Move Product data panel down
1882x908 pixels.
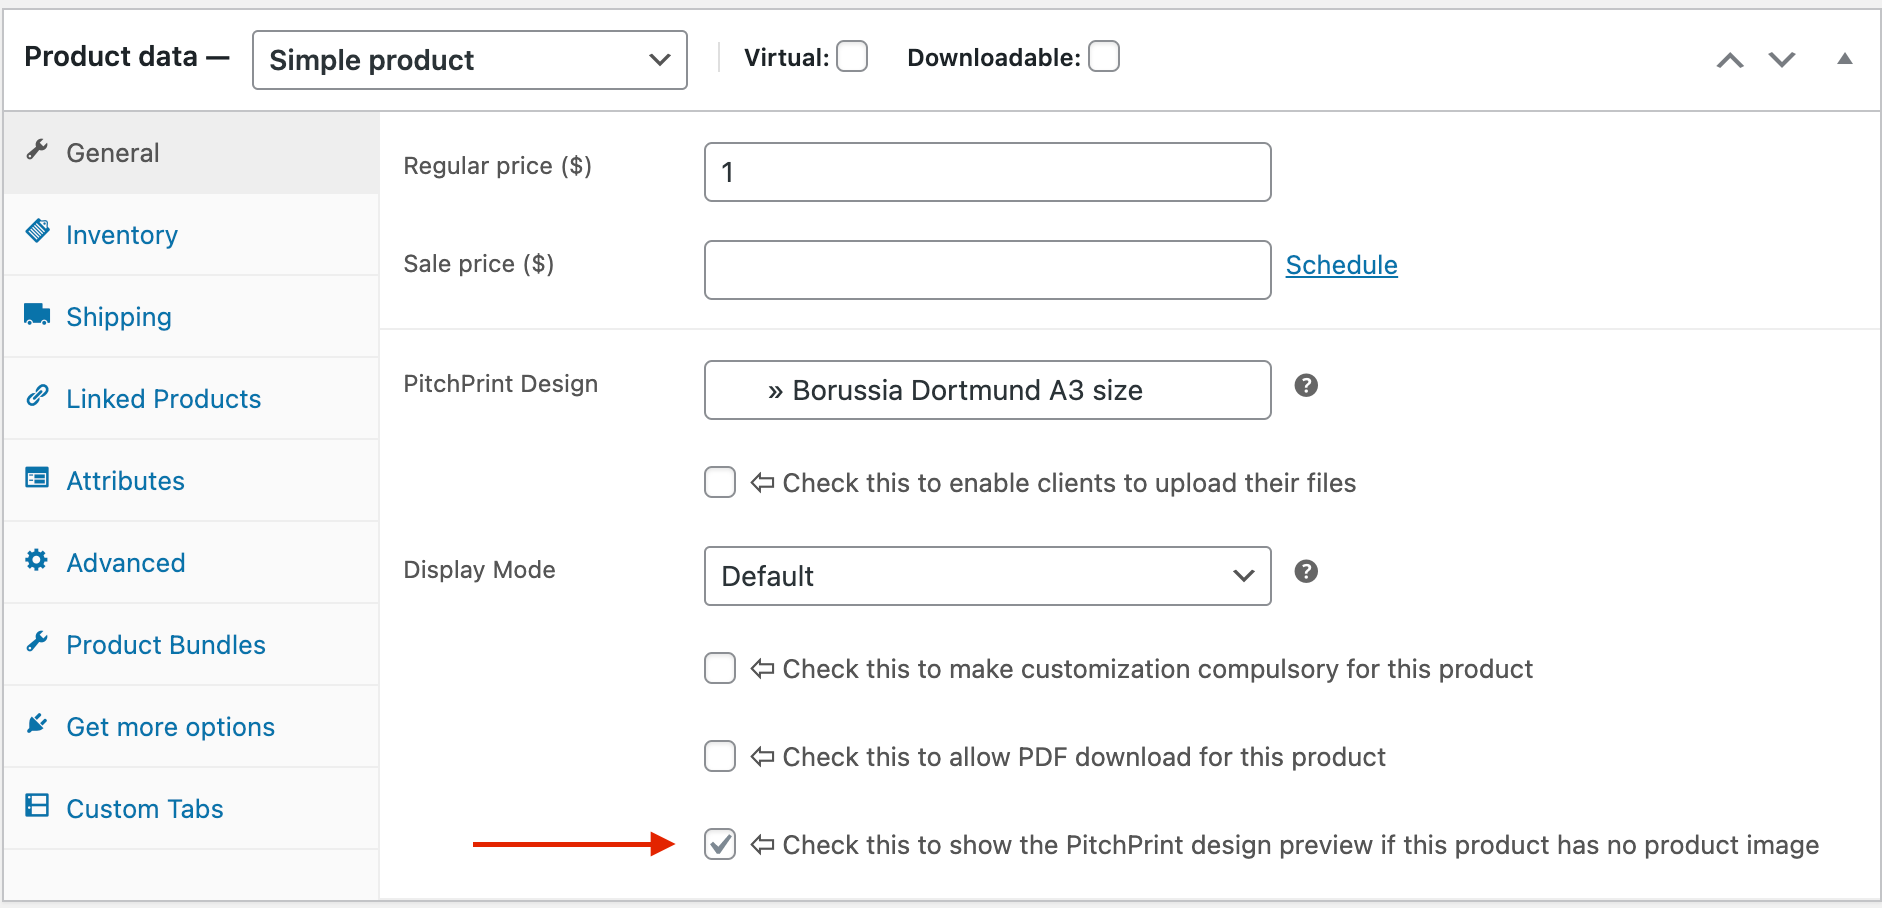(x=1782, y=60)
